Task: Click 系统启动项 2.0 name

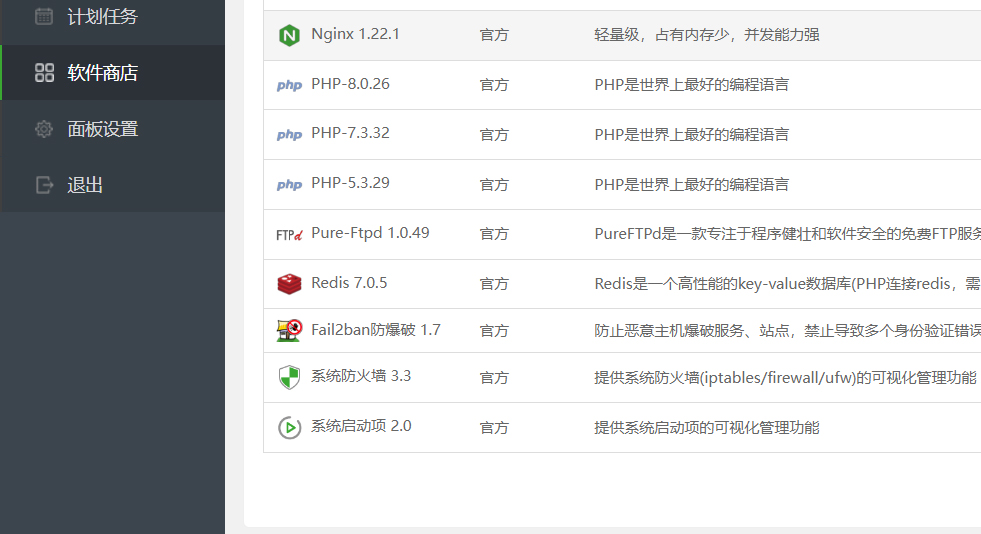Action: pyautogui.click(x=361, y=426)
